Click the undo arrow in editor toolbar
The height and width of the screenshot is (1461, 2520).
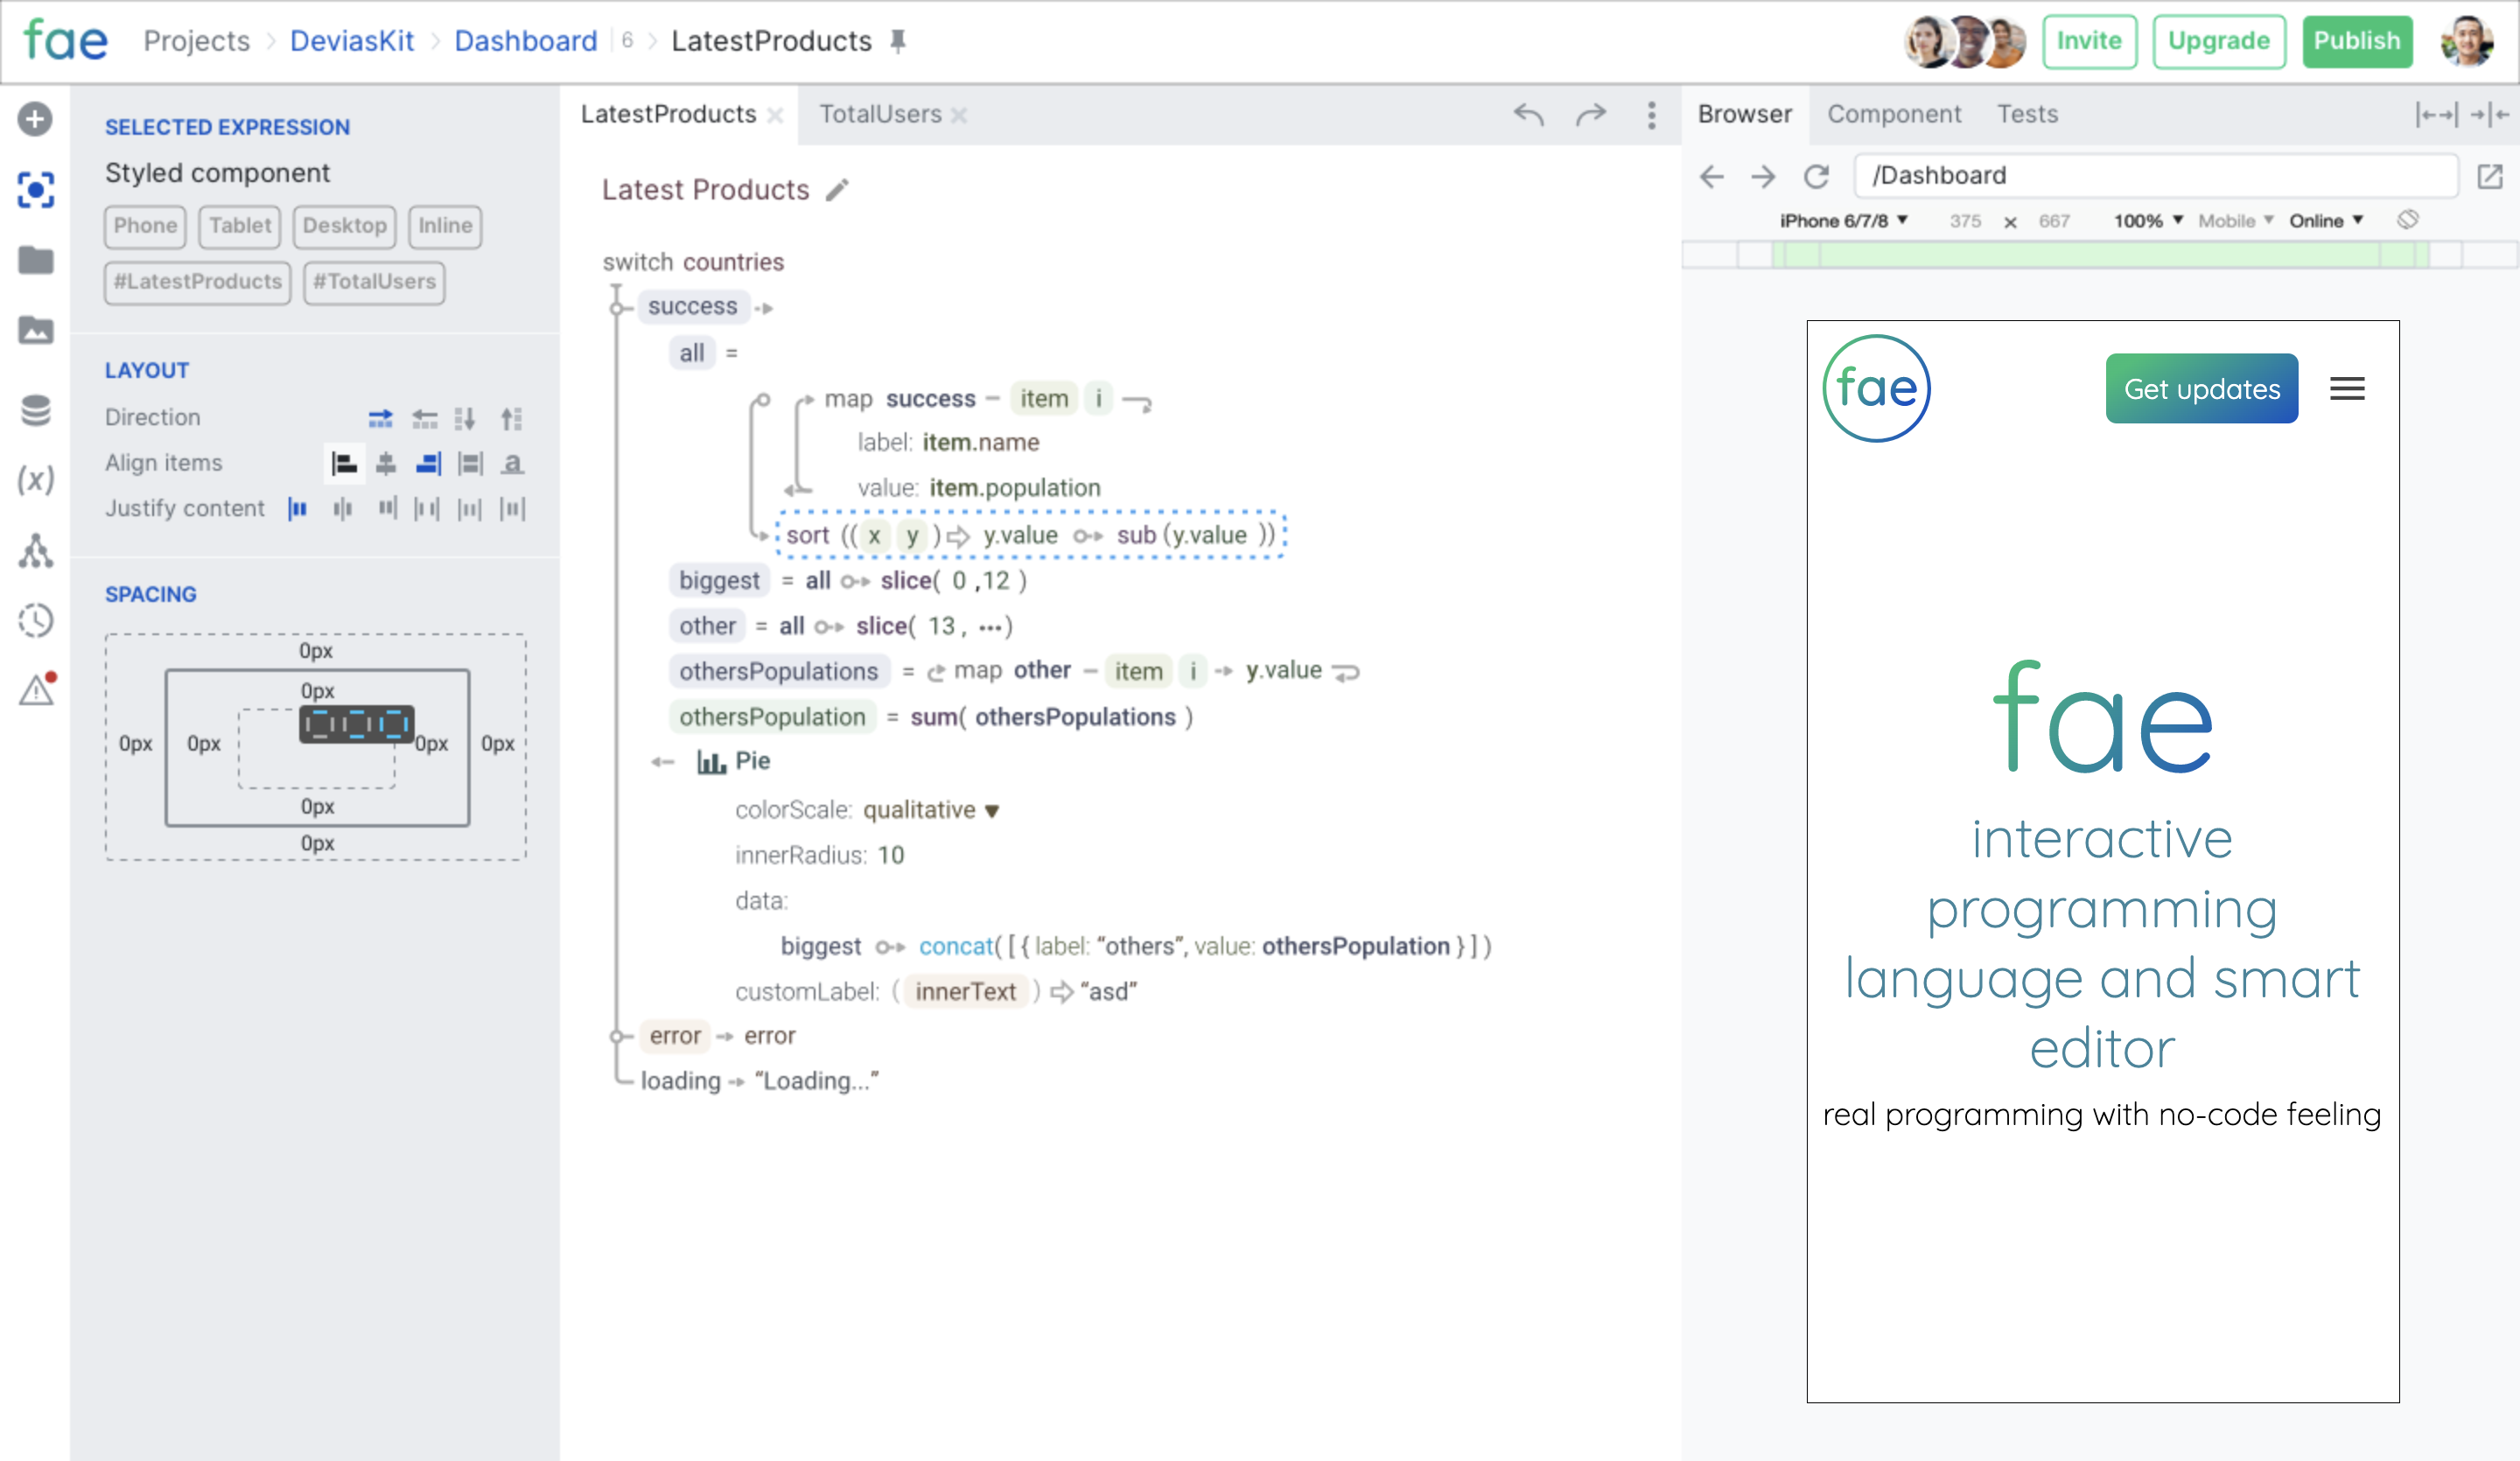click(1528, 115)
